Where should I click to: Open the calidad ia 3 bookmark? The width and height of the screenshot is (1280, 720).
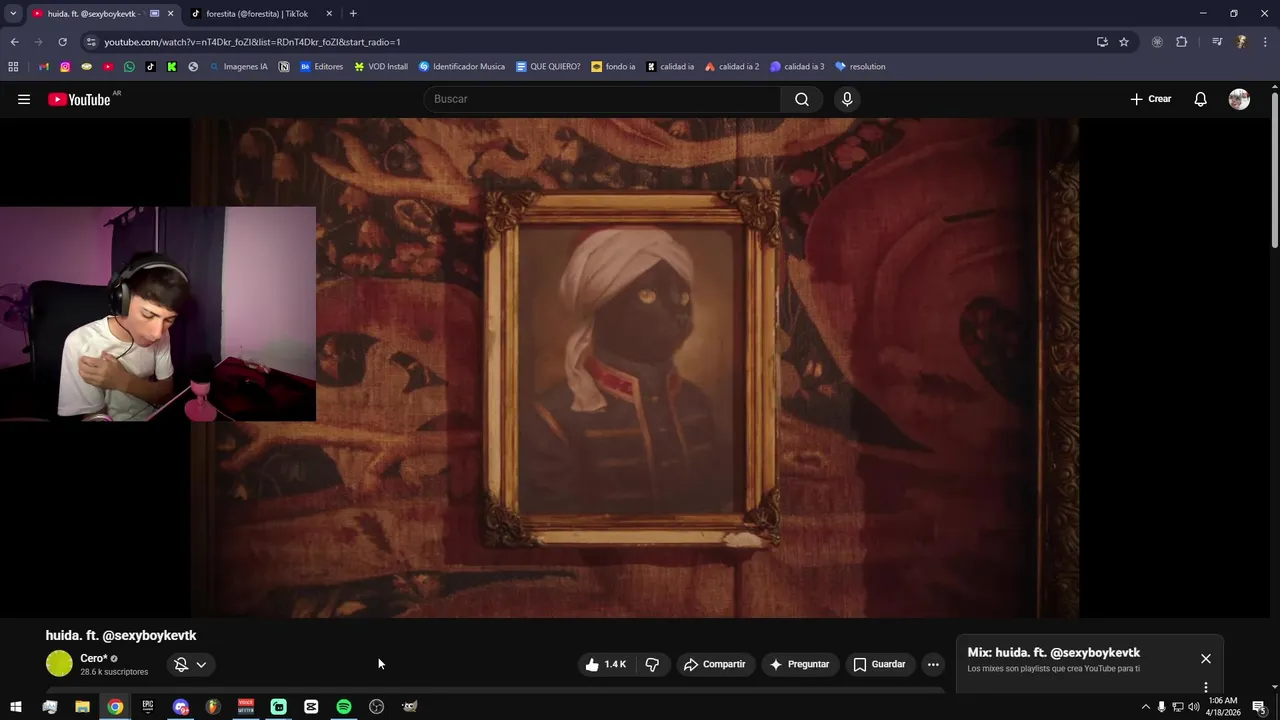click(797, 67)
